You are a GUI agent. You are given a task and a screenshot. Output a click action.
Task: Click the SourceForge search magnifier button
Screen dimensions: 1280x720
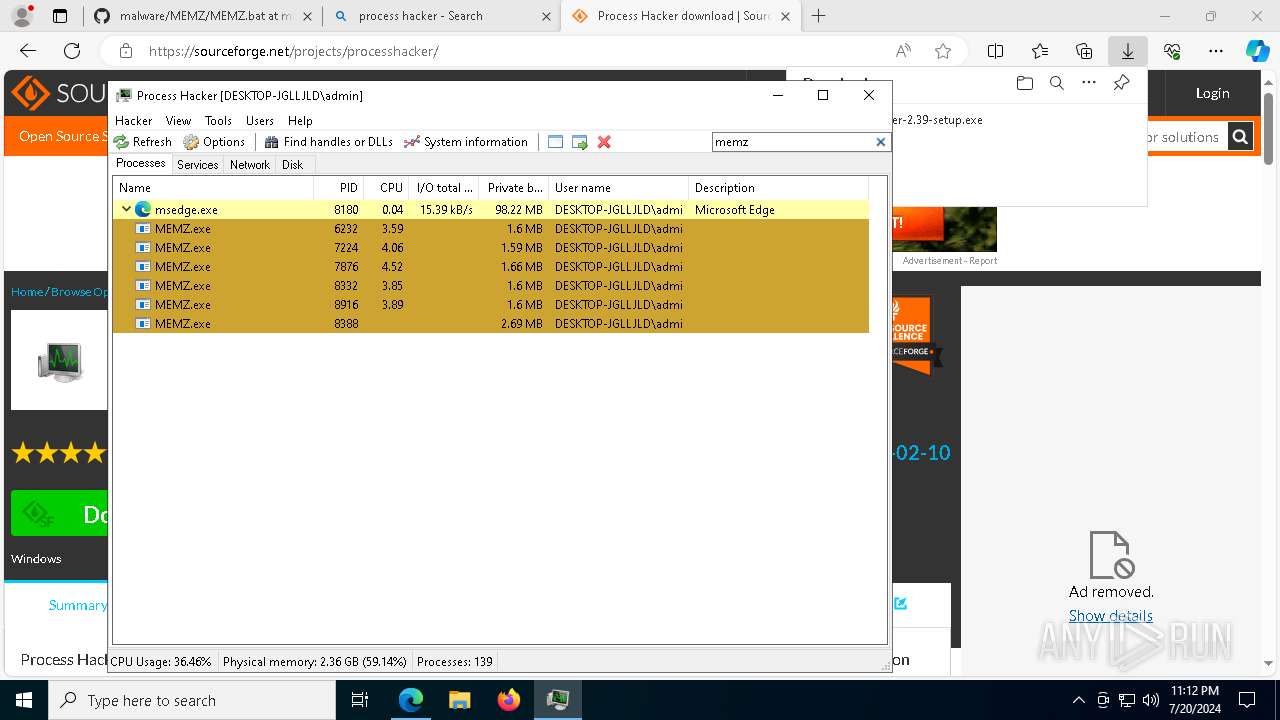coord(1240,137)
